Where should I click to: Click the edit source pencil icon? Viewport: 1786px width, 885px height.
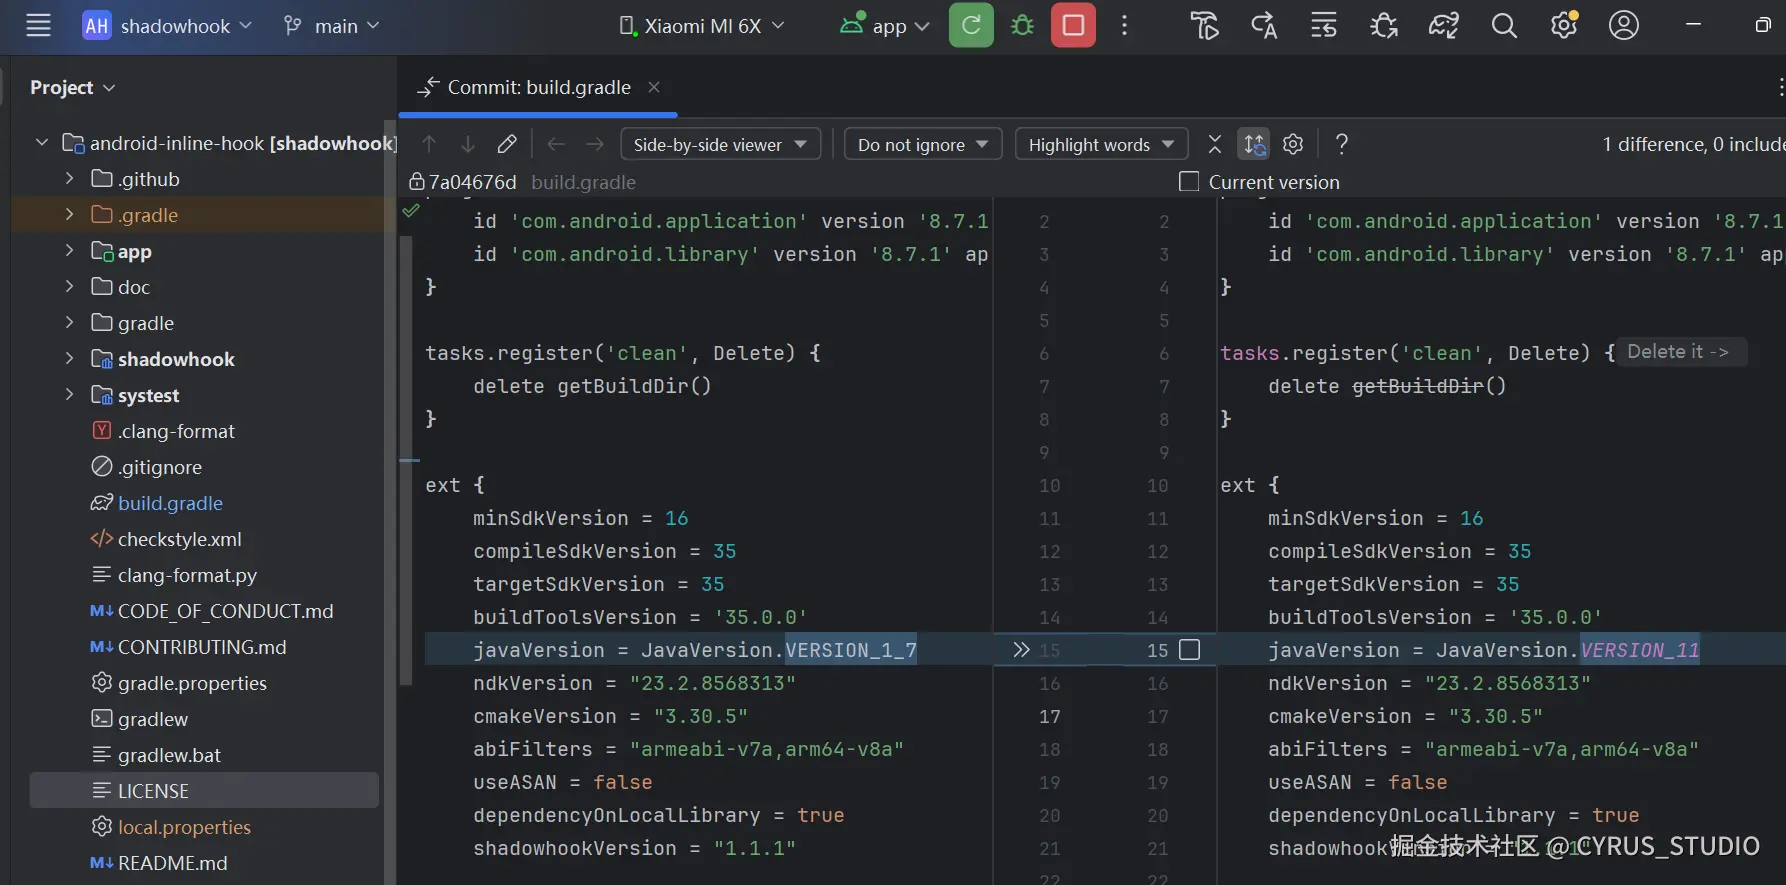[x=507, y=145]
